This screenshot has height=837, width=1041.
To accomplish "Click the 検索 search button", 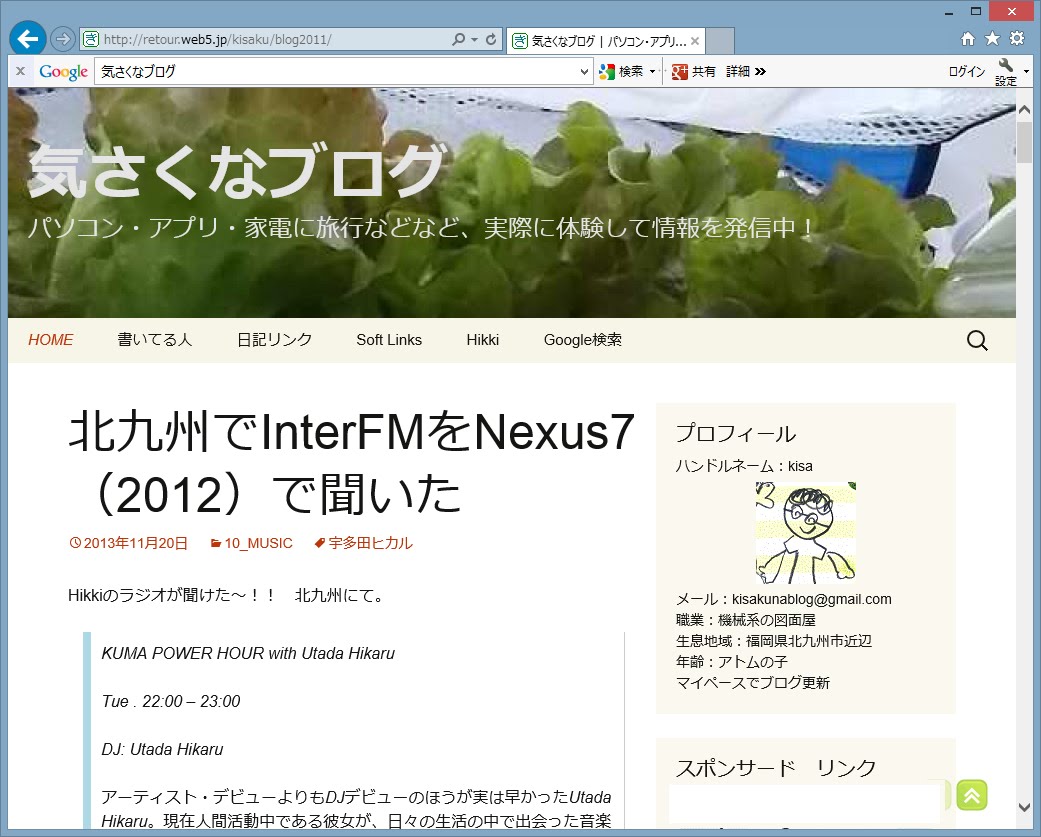I will click(621, 72).
